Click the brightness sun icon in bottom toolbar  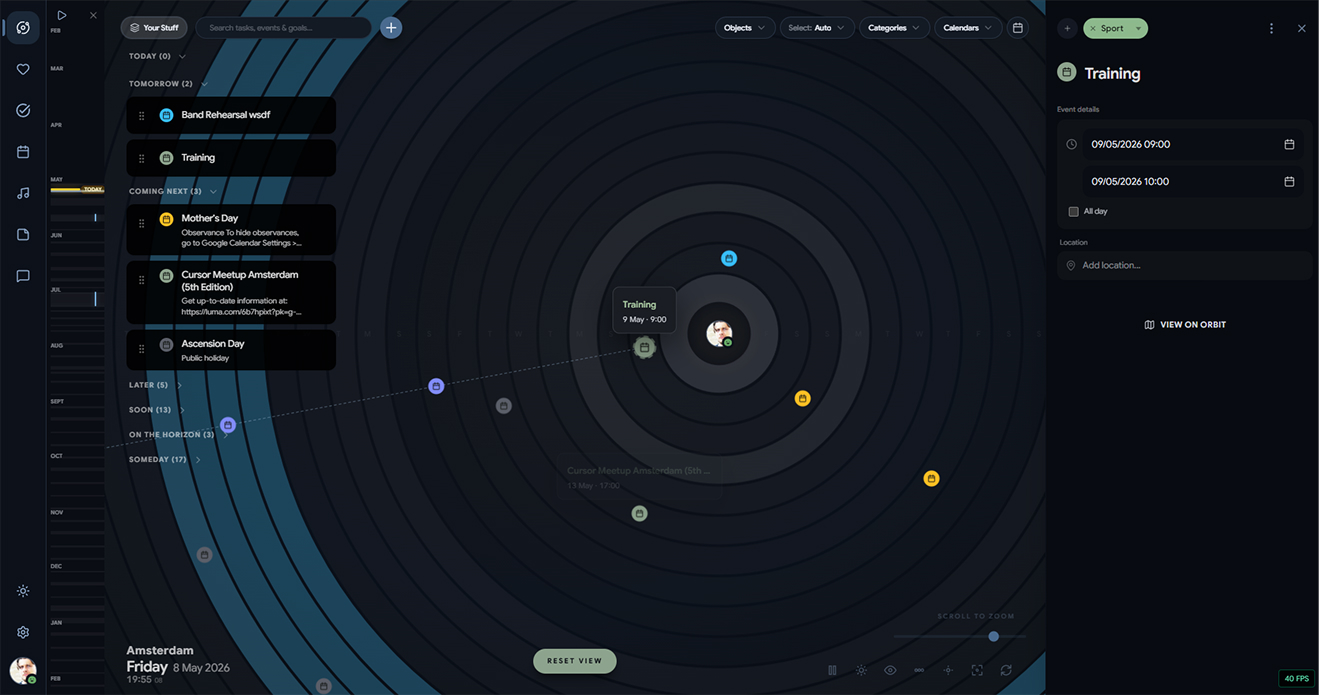[x=861, y=670]
